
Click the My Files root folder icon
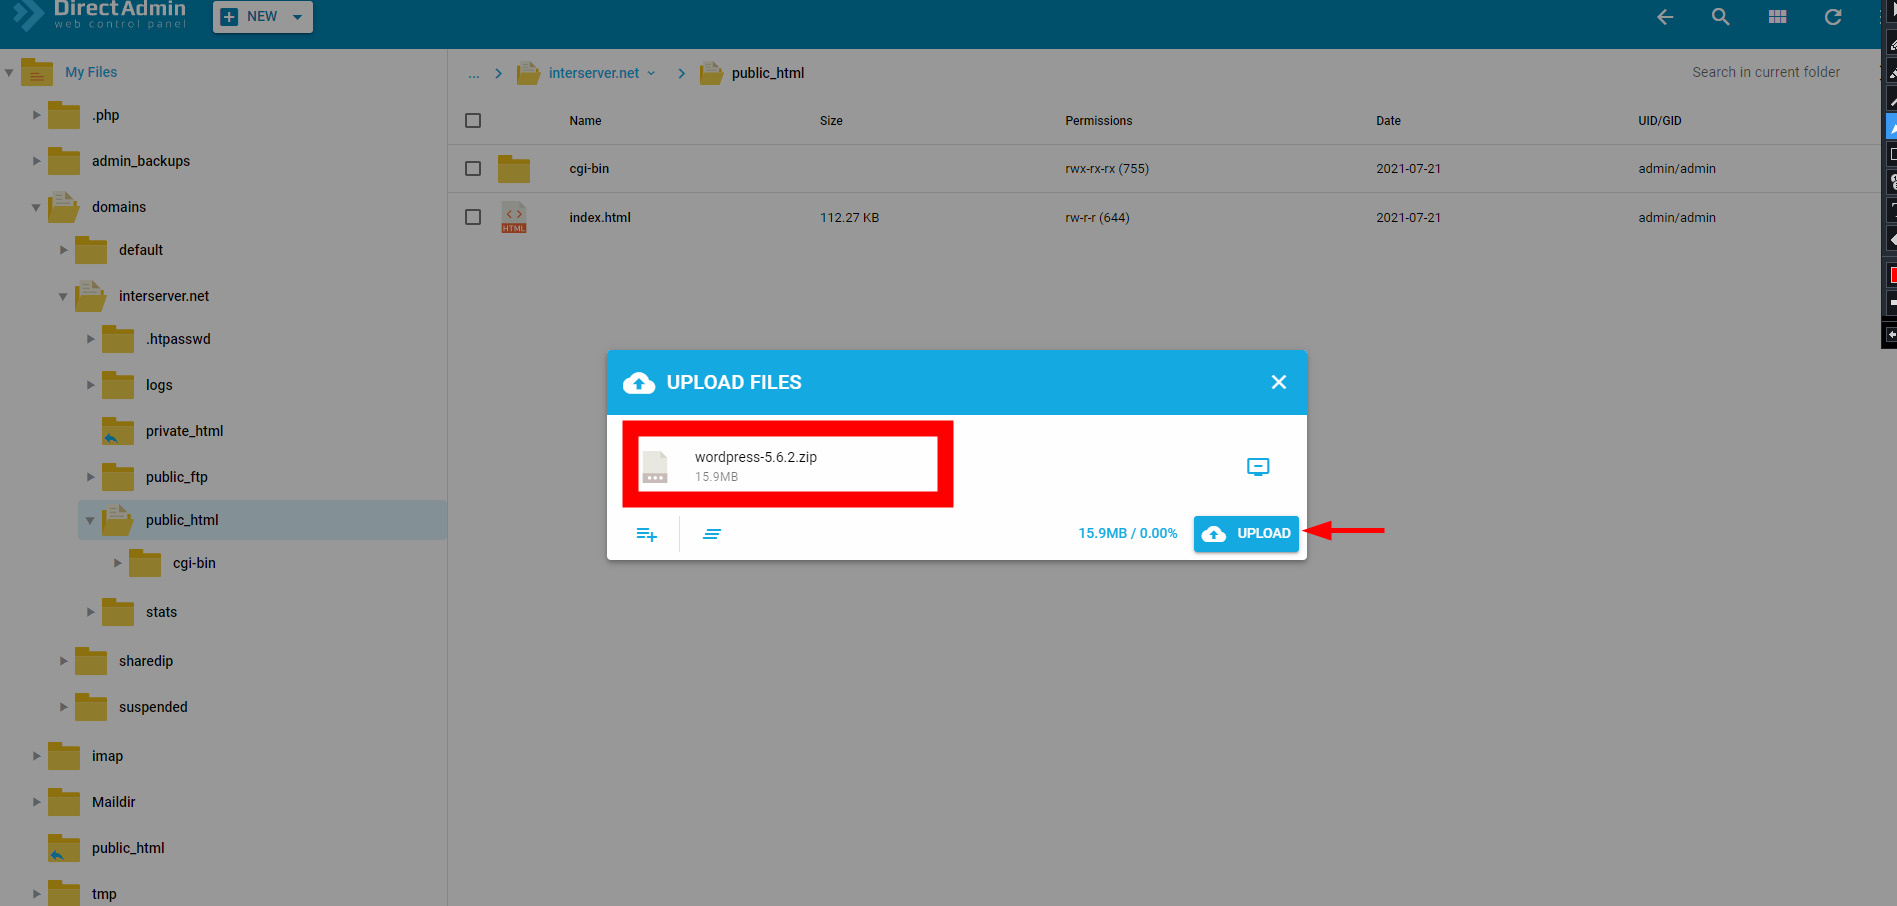(37, 72)
